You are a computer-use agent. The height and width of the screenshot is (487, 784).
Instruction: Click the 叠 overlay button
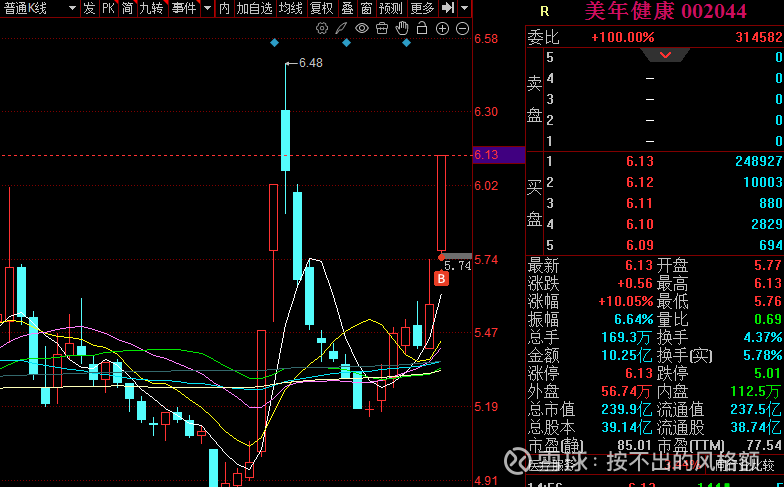click(347, 8)
